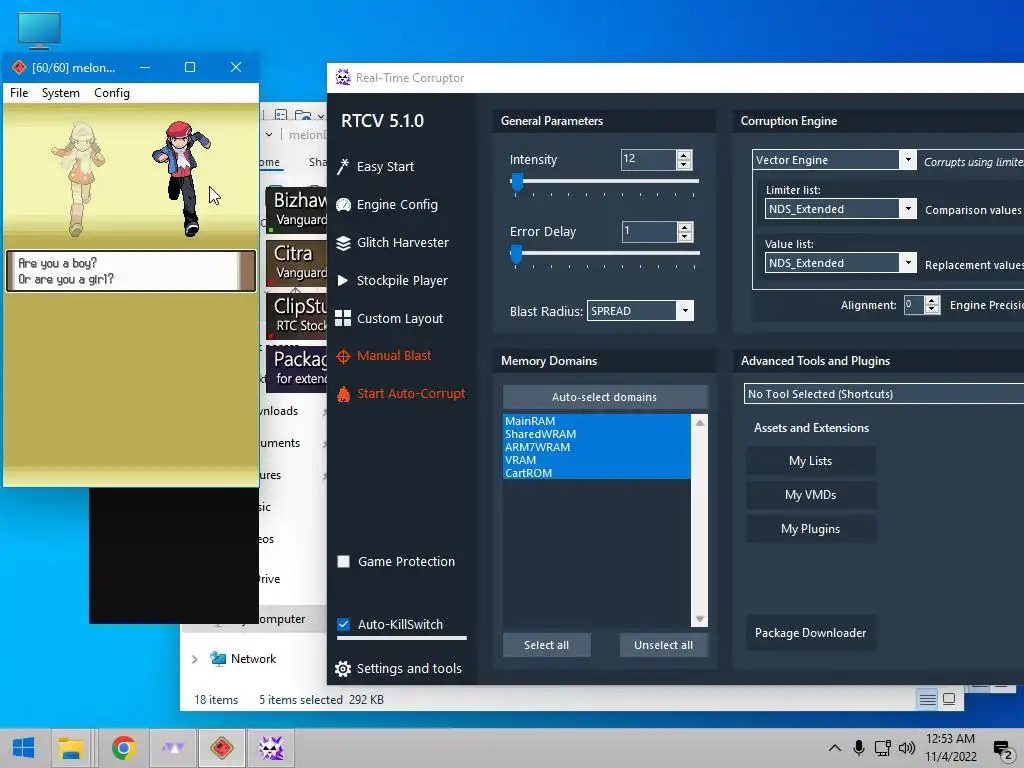Click Network folder icon in Explorer
The image size is (1024, 768).
[x=217, y=659]
